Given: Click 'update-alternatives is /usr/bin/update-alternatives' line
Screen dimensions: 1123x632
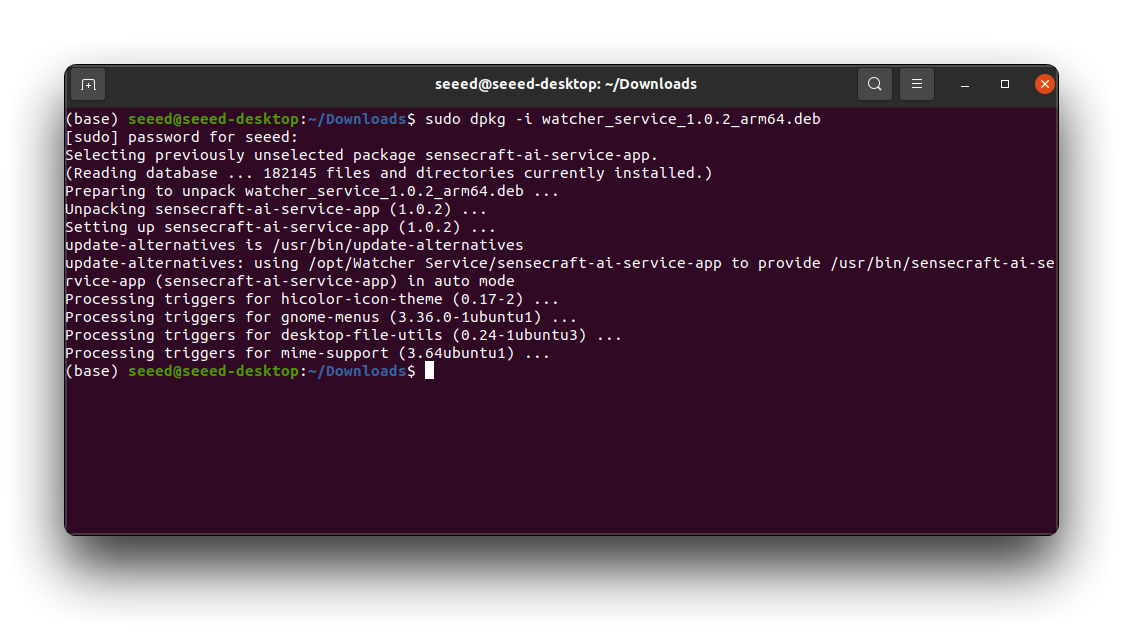Looking at the screenshot, I should point(294,245).
